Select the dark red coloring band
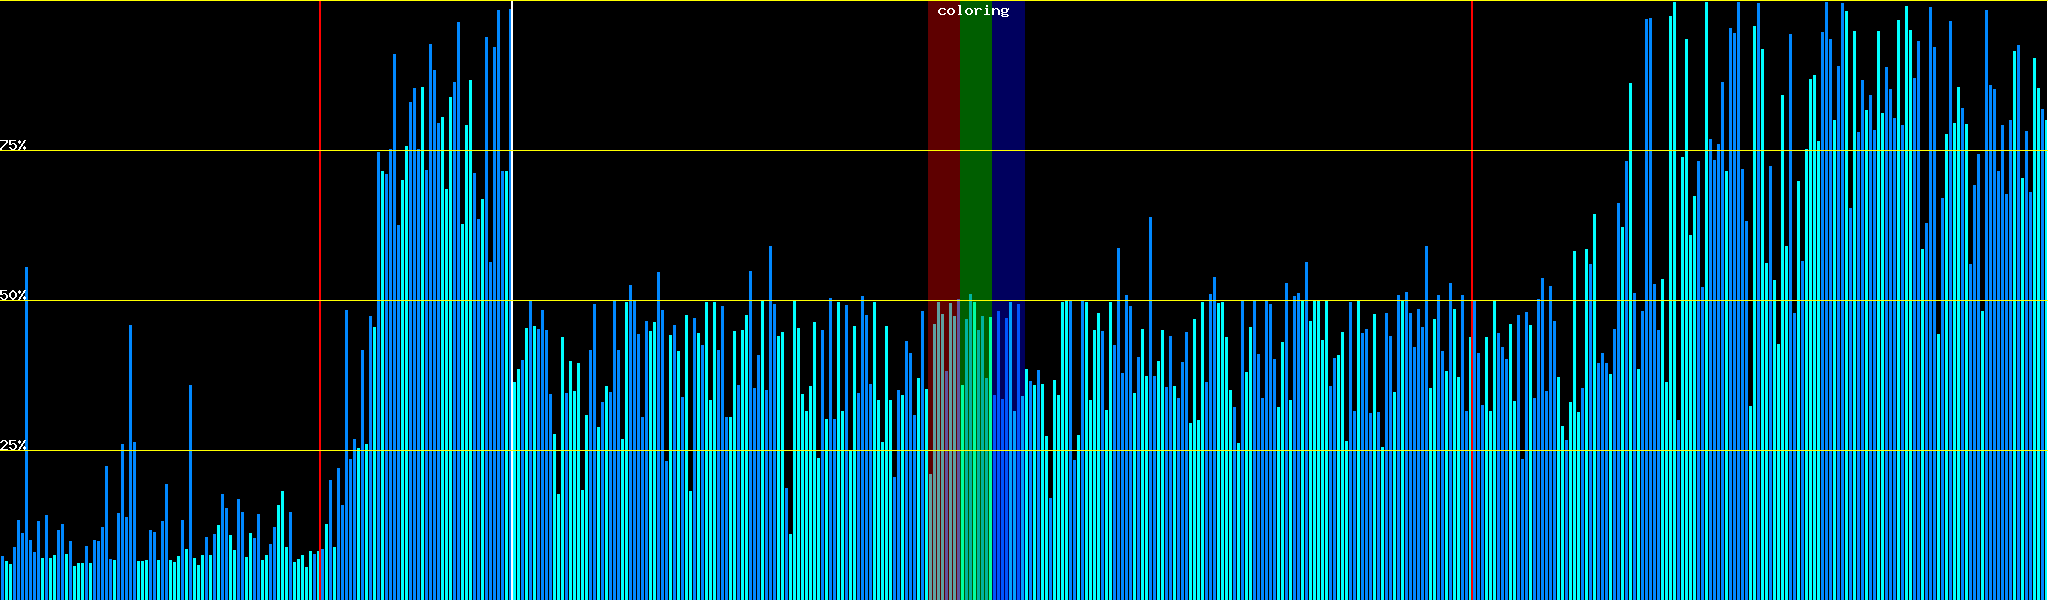 coord(943,150)
